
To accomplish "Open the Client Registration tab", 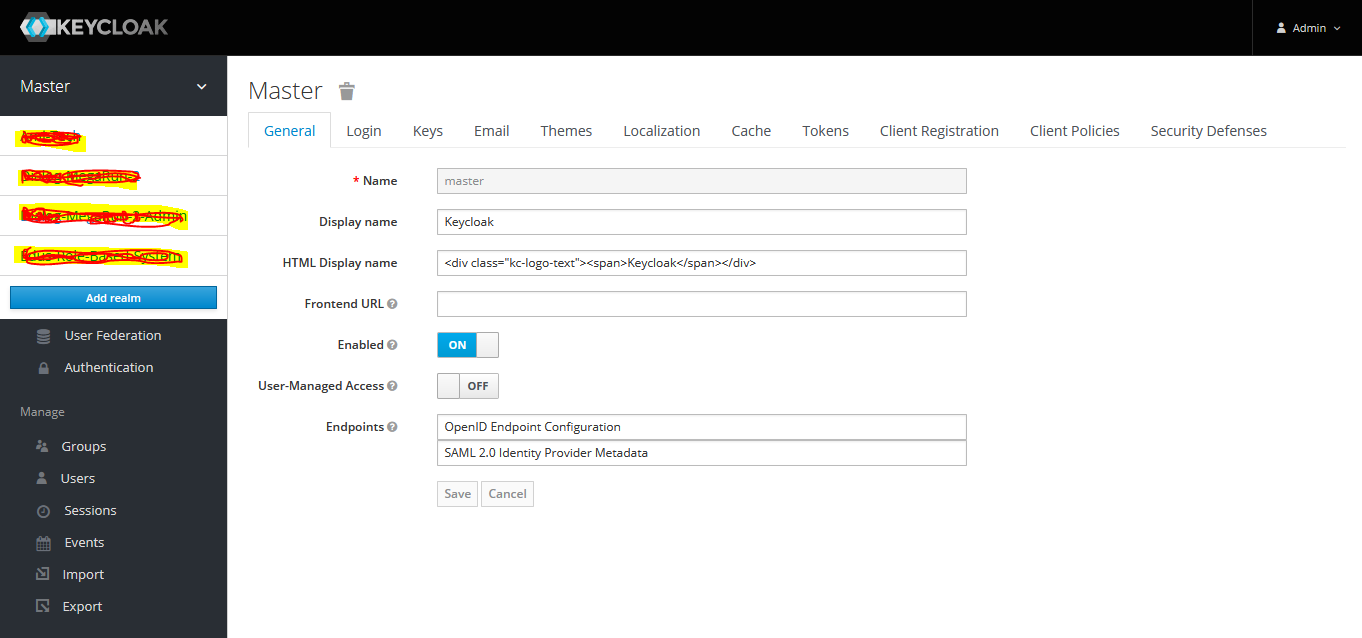I will click(x=939, y=130).
